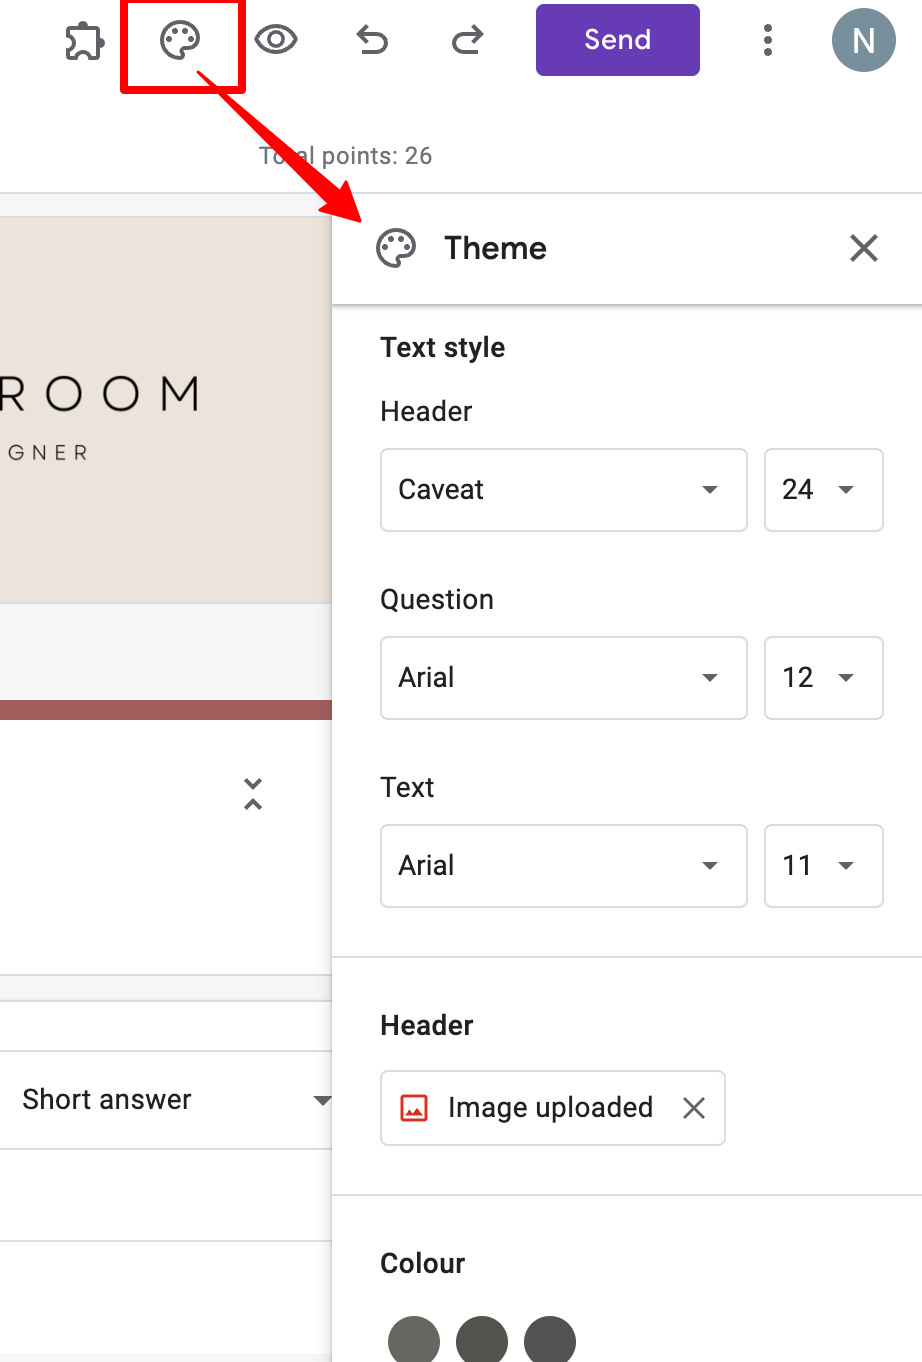Open your account avatar menu
The width and height of the screenshot is (922, 1362).
tap(863, 40)
